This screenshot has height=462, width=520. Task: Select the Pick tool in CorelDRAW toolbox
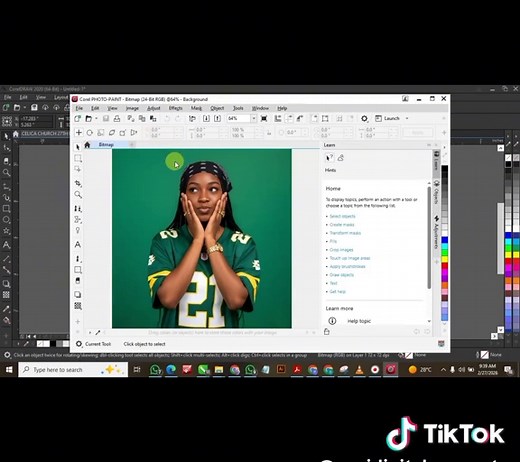click(6, 136)
